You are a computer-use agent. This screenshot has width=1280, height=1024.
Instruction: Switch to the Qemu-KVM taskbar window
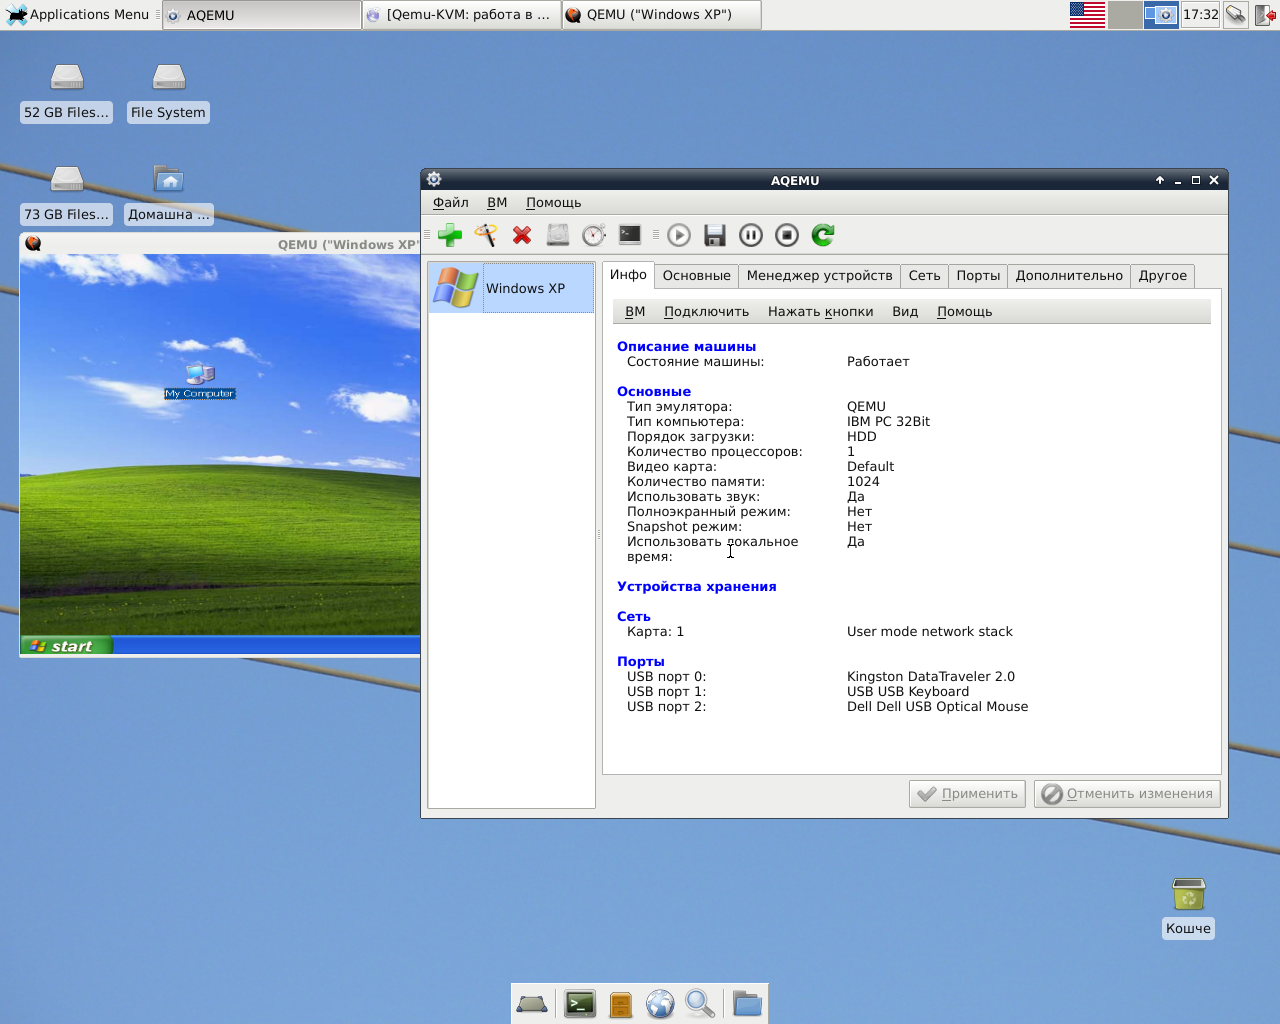click(461, 15)
